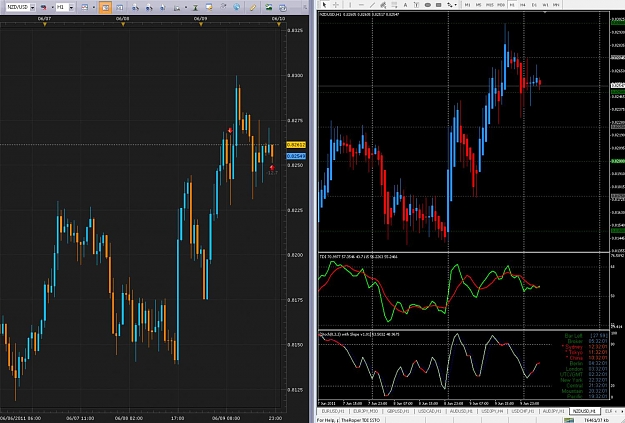Switch MetaTrader chart to M1 timeframe

coord(468,5)
